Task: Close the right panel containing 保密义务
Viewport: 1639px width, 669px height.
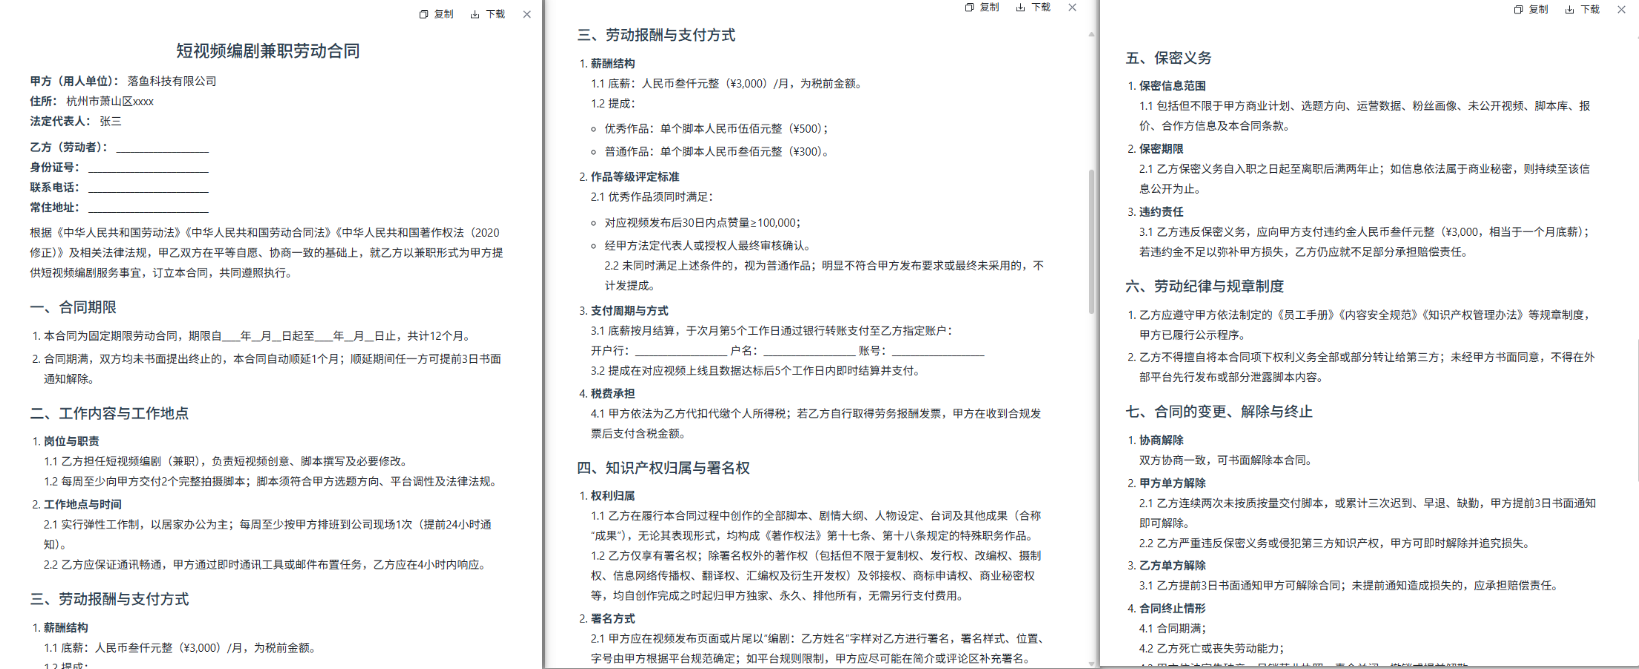Action: point(1622,9)
